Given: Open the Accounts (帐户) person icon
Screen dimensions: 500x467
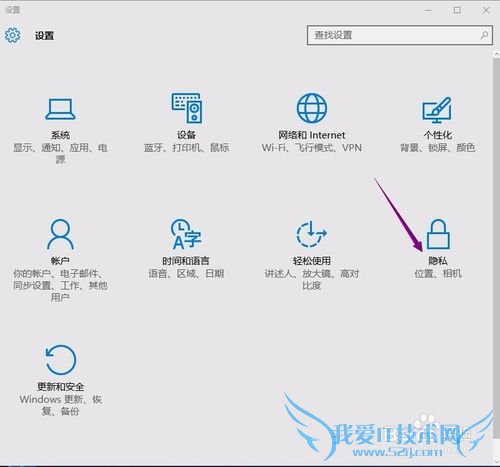Looking at the screenshot, I should pos(60,234).
